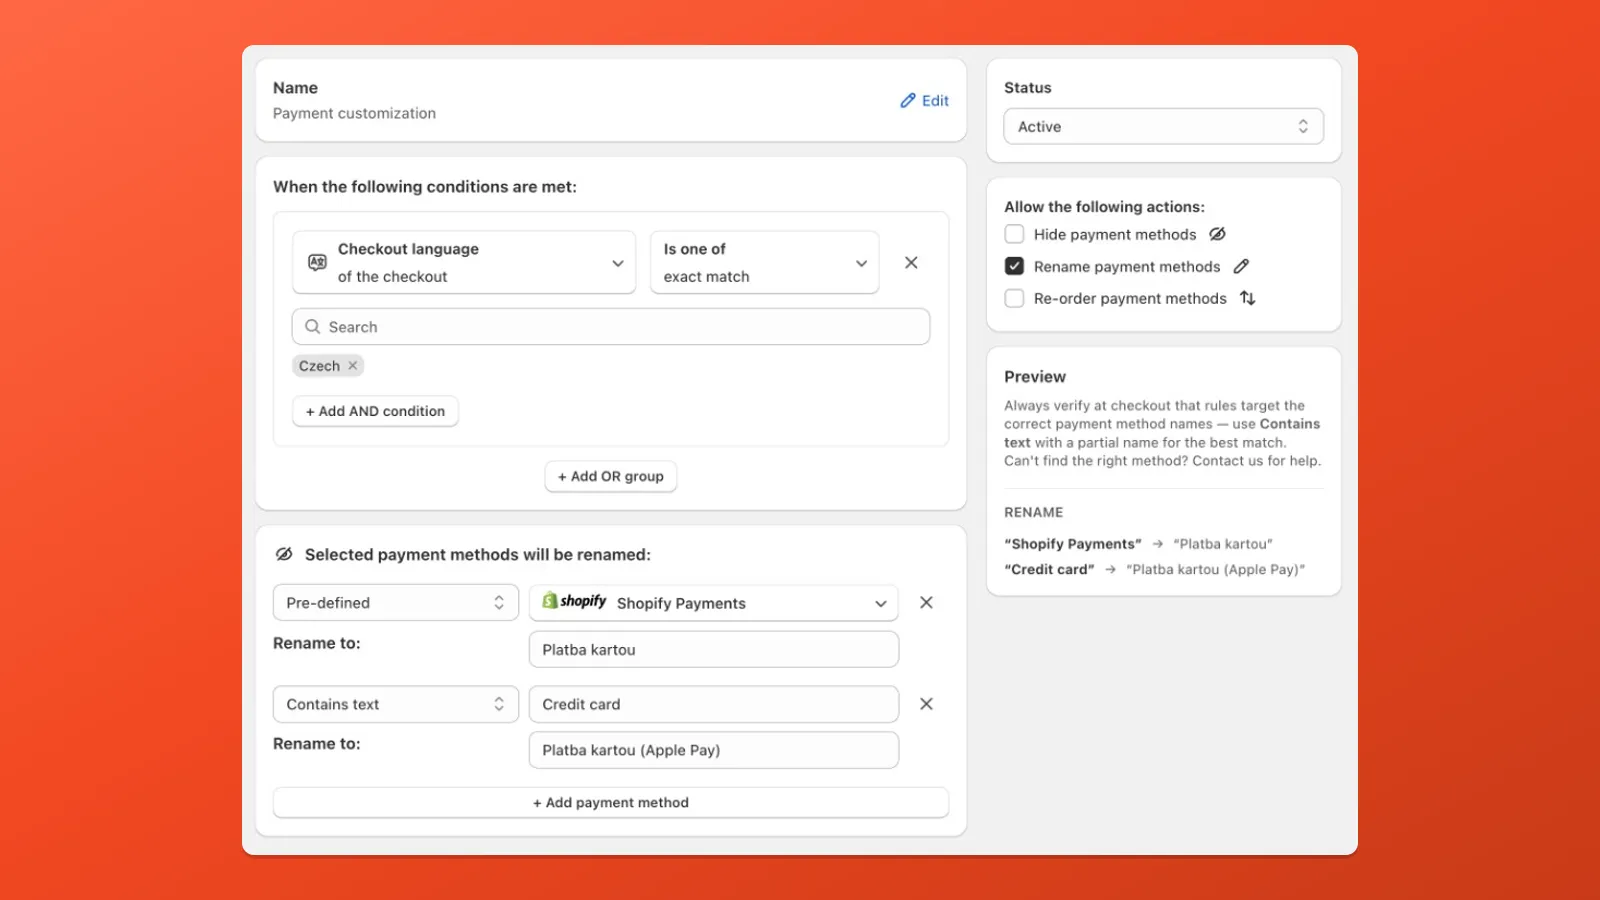Click the pencil icon next to Edit

point(908,100)
